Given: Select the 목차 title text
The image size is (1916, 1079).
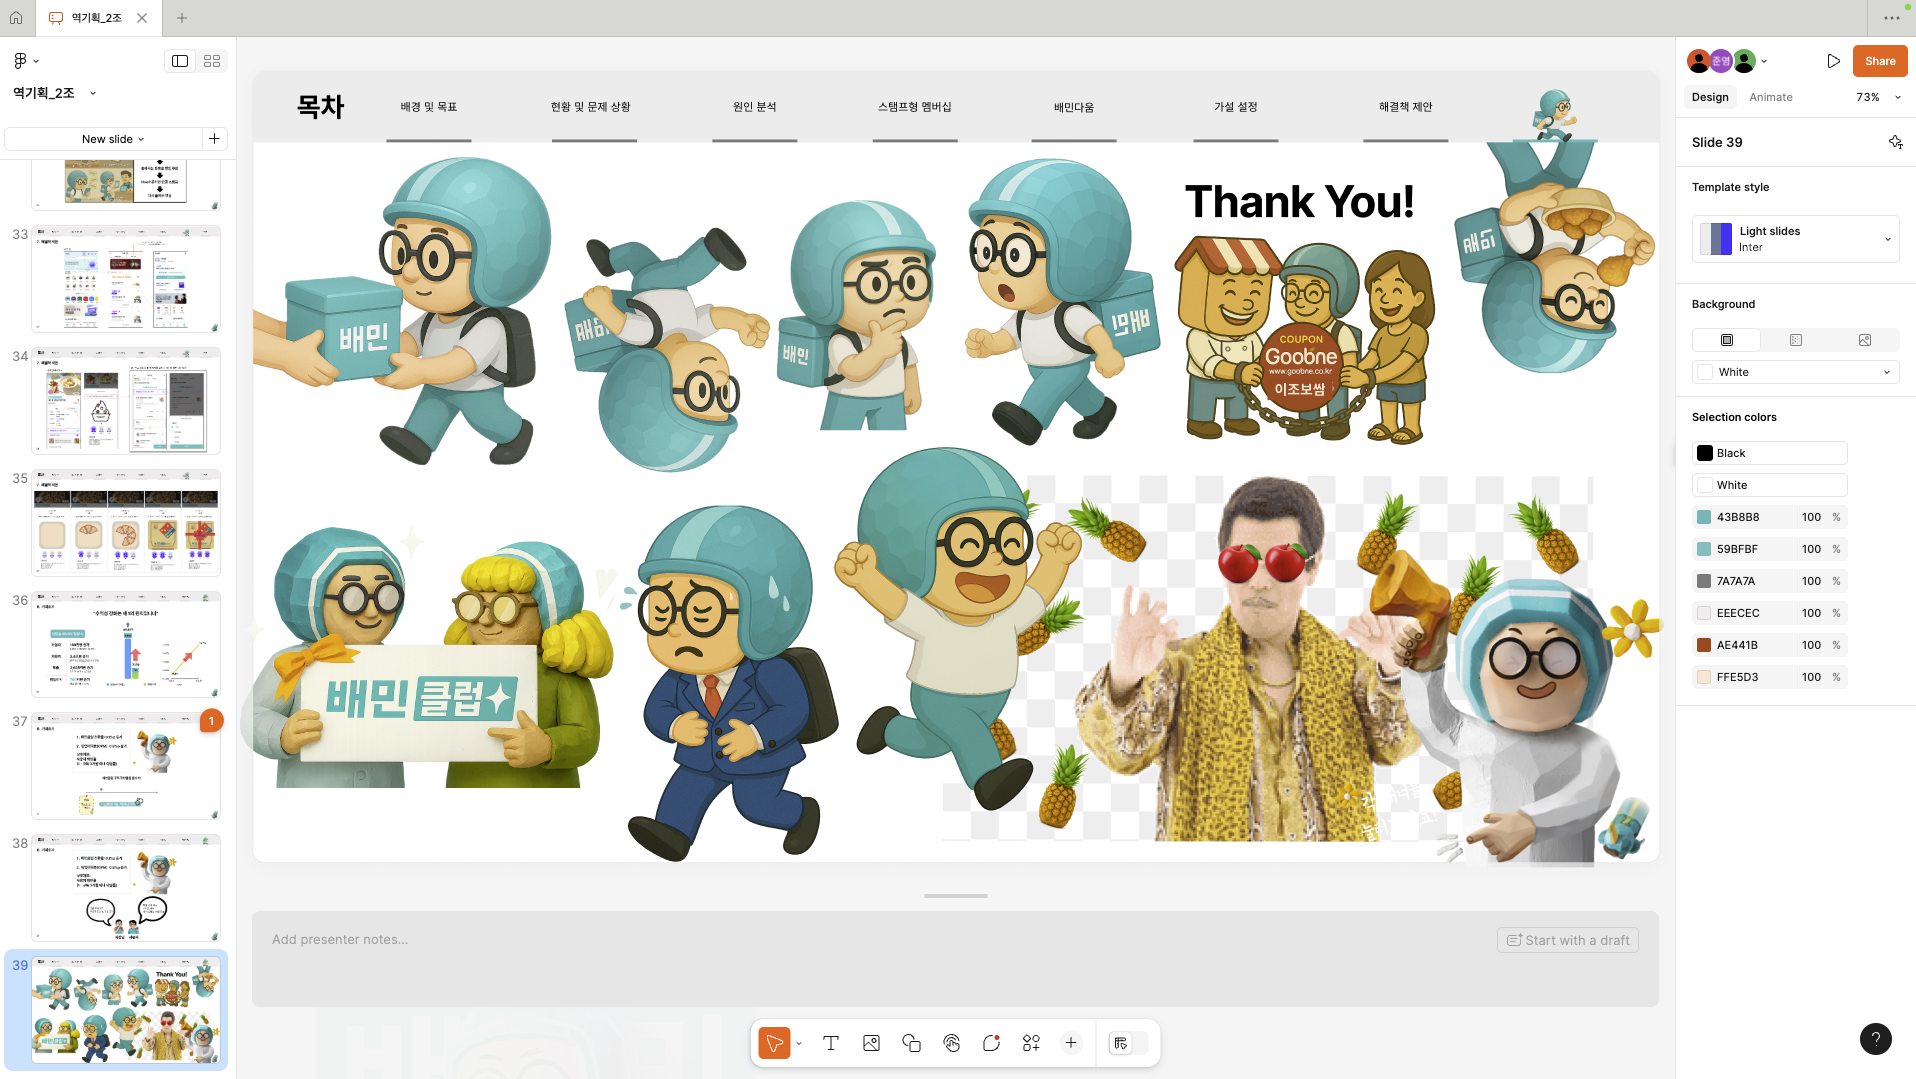Looking at the screenshot, I should [321, 107].
